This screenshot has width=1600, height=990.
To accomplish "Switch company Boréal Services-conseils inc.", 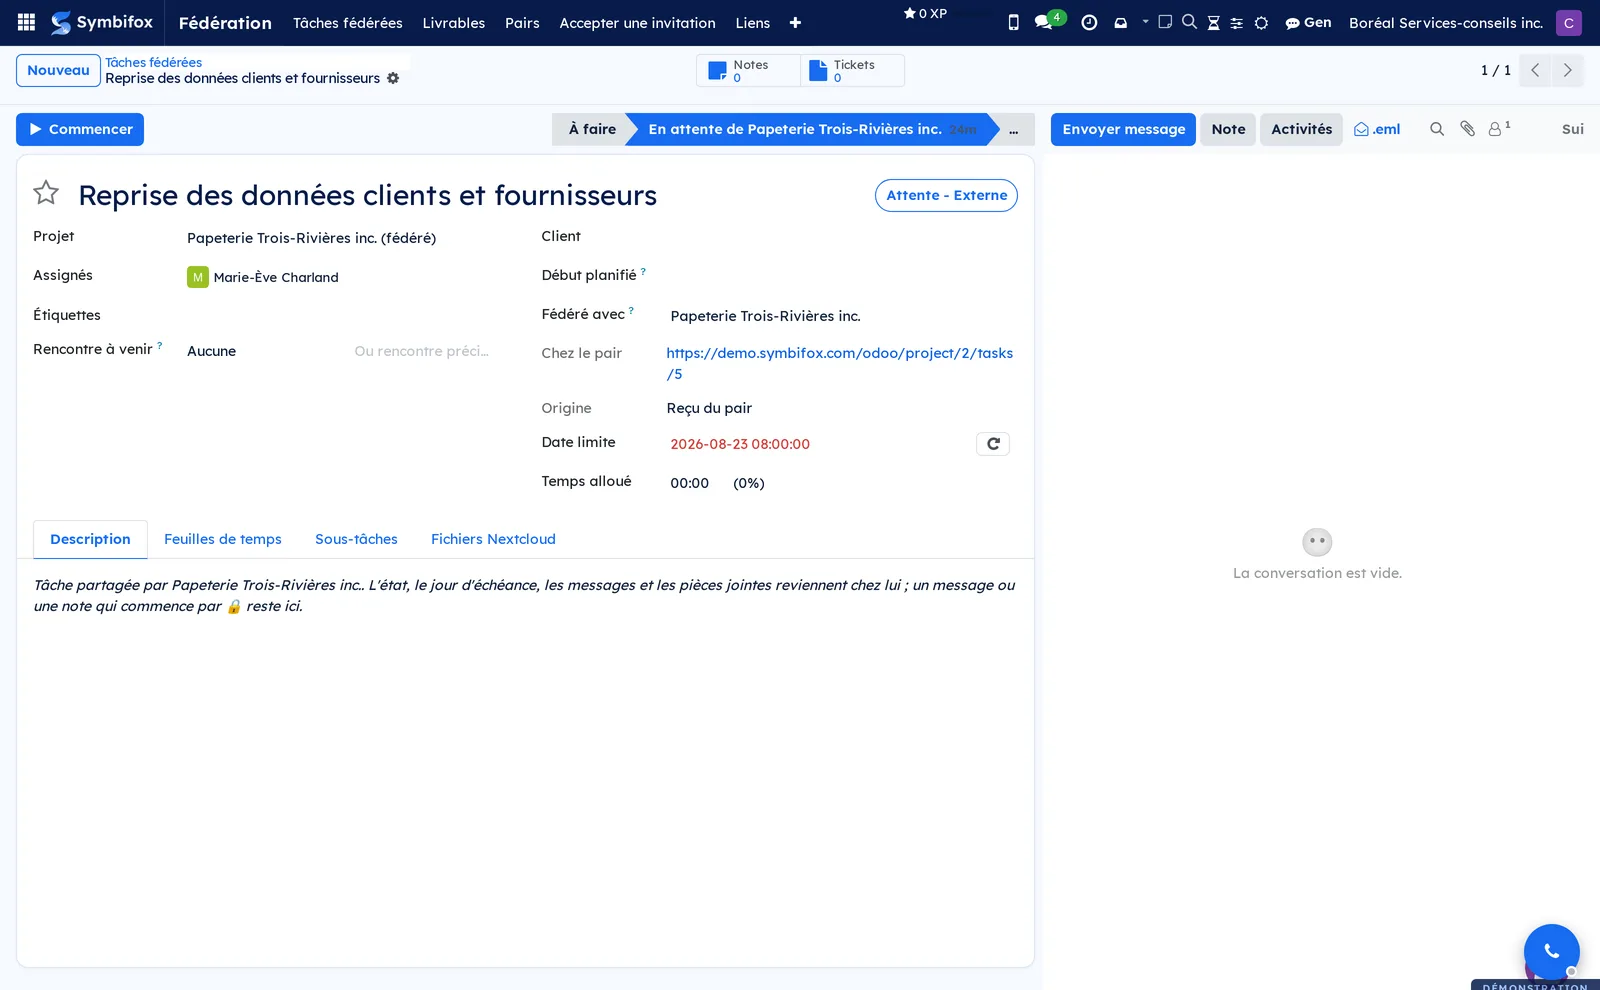I will coord(1445,23).
